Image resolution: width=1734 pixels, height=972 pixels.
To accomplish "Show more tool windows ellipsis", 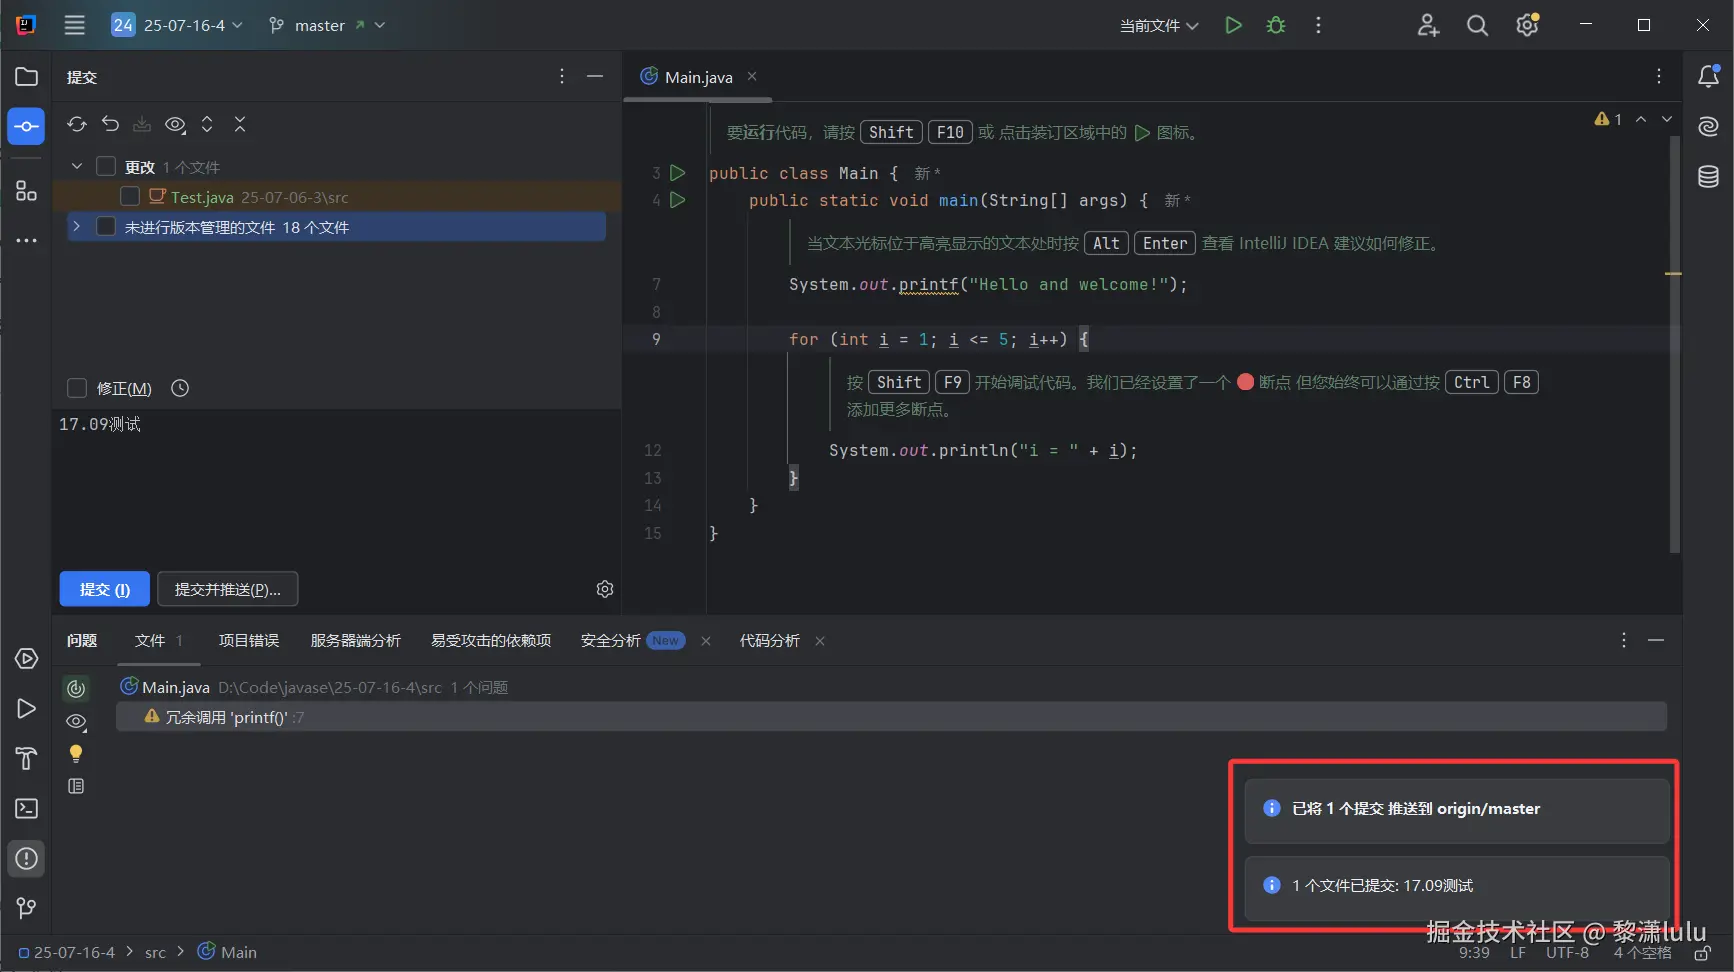I will tap(26, 240).
